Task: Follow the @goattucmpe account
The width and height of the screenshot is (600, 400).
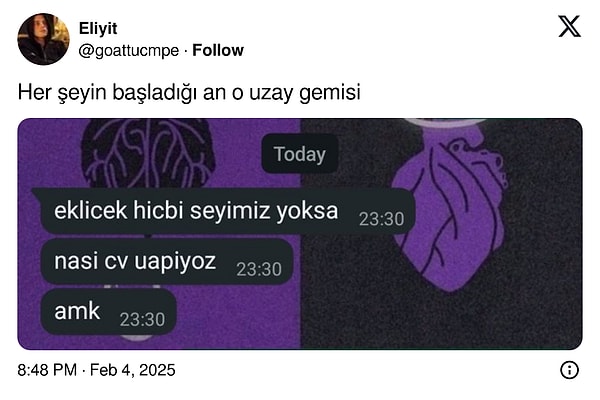Action: click(218, 50)
